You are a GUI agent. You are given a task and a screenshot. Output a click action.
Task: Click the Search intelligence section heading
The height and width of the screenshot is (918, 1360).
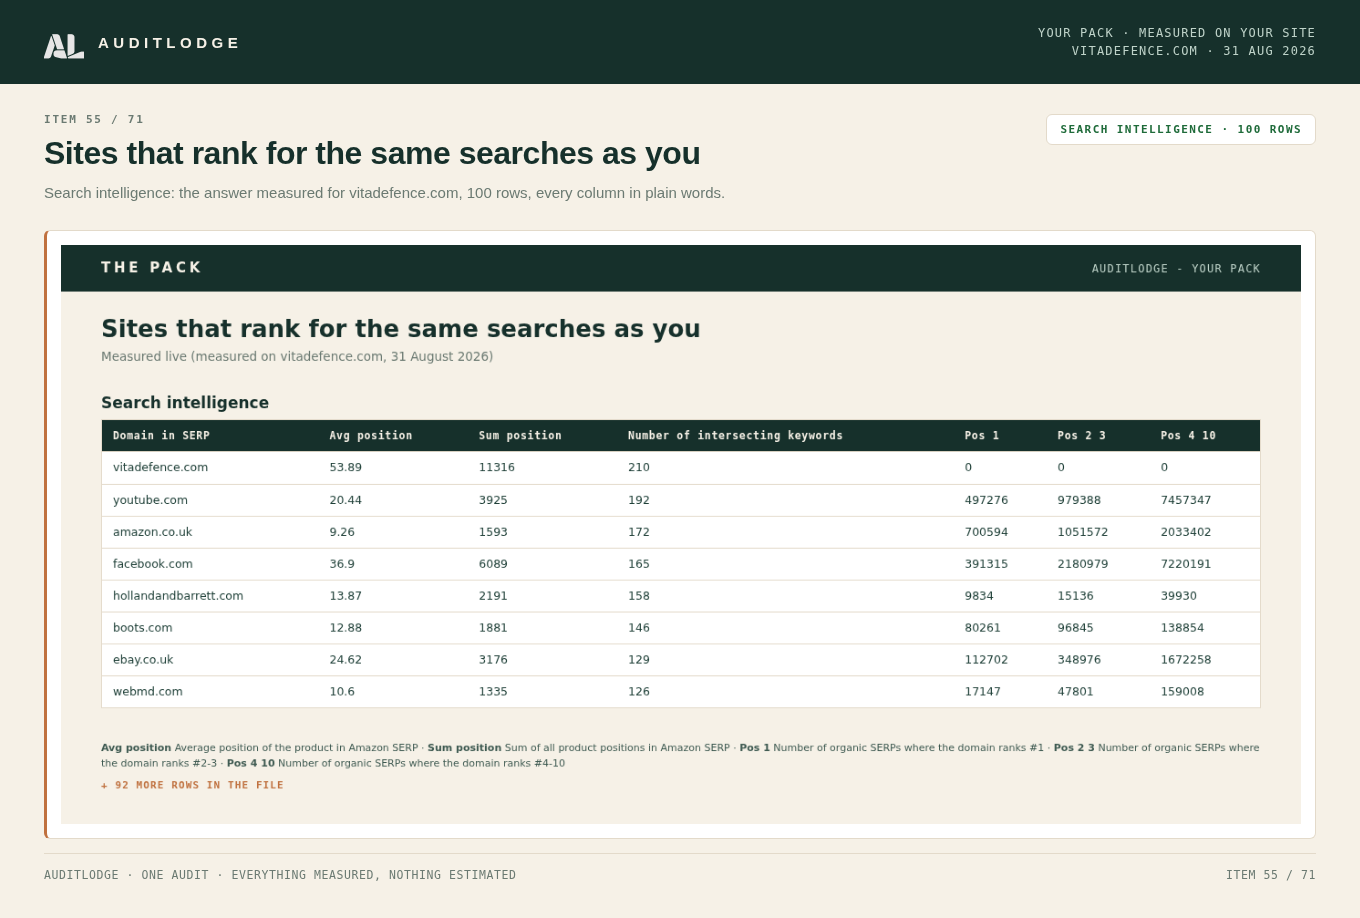(x=185, y=403)
